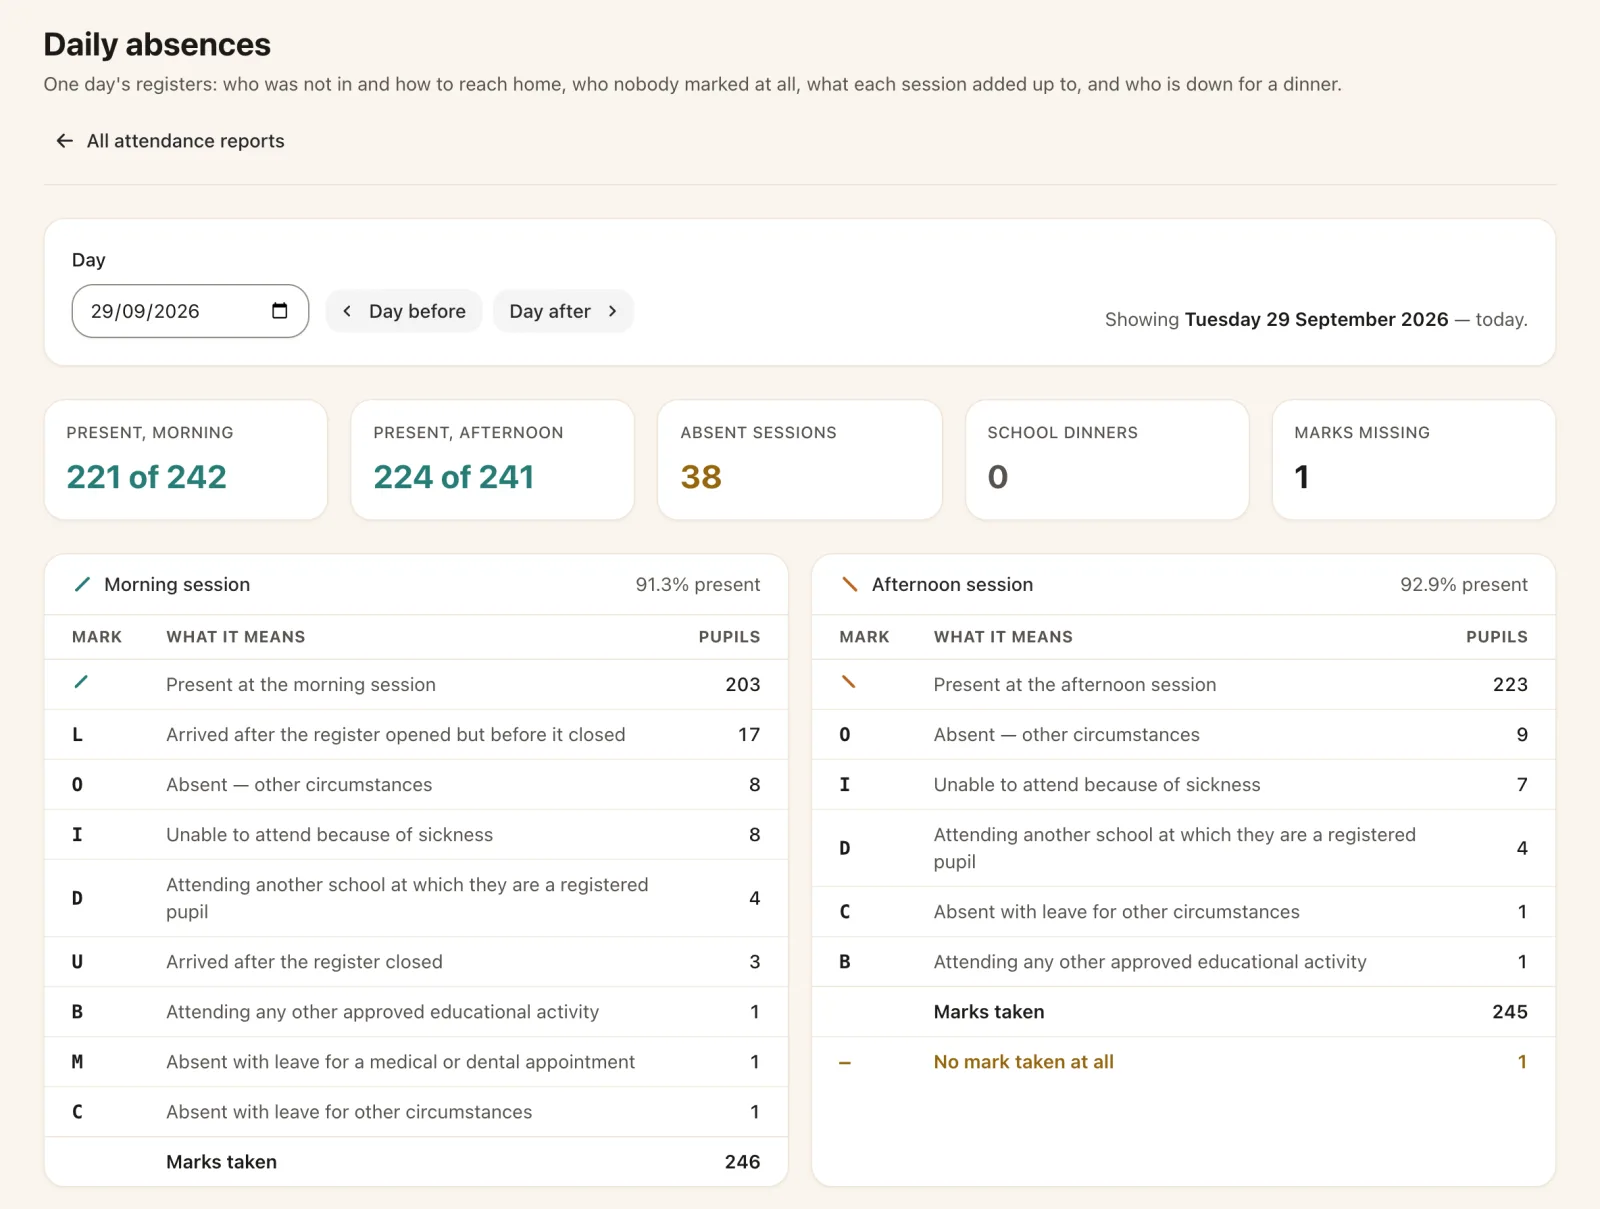Select the L late arrival row in morning table
The width and height of the screenshot is (1600, 1209).
[416, 735]
